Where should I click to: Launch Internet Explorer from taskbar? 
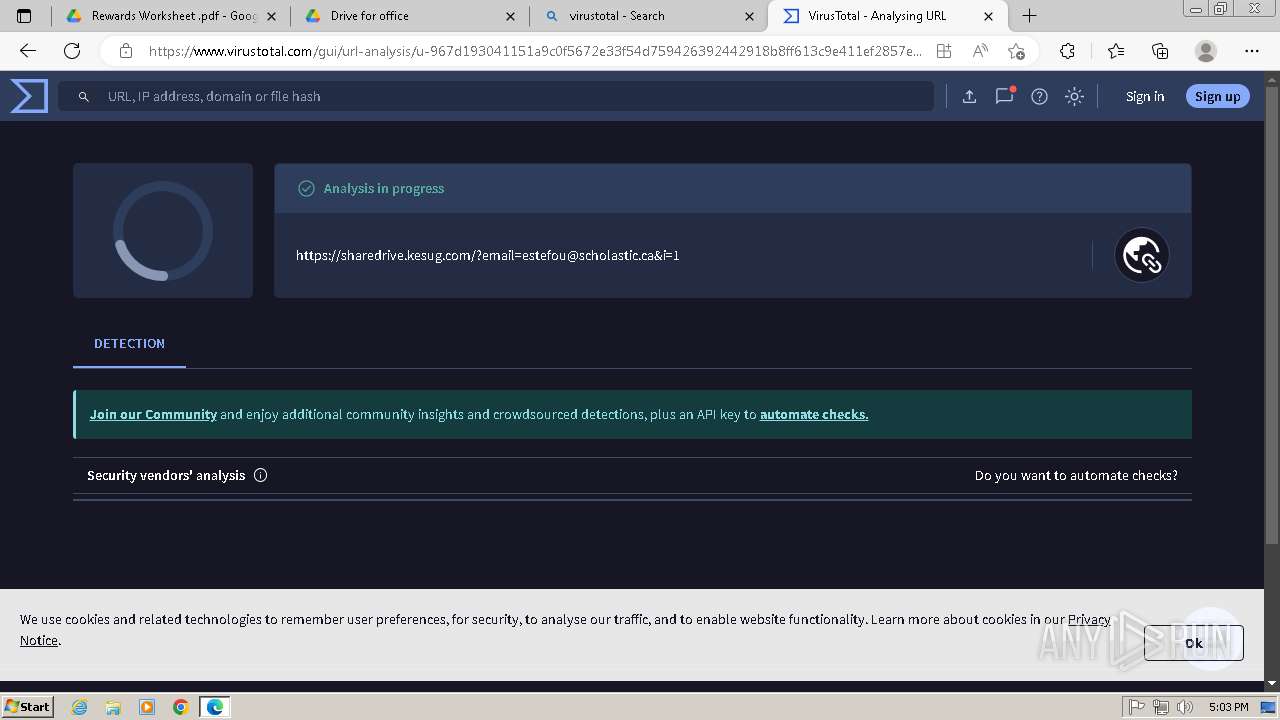80,707
